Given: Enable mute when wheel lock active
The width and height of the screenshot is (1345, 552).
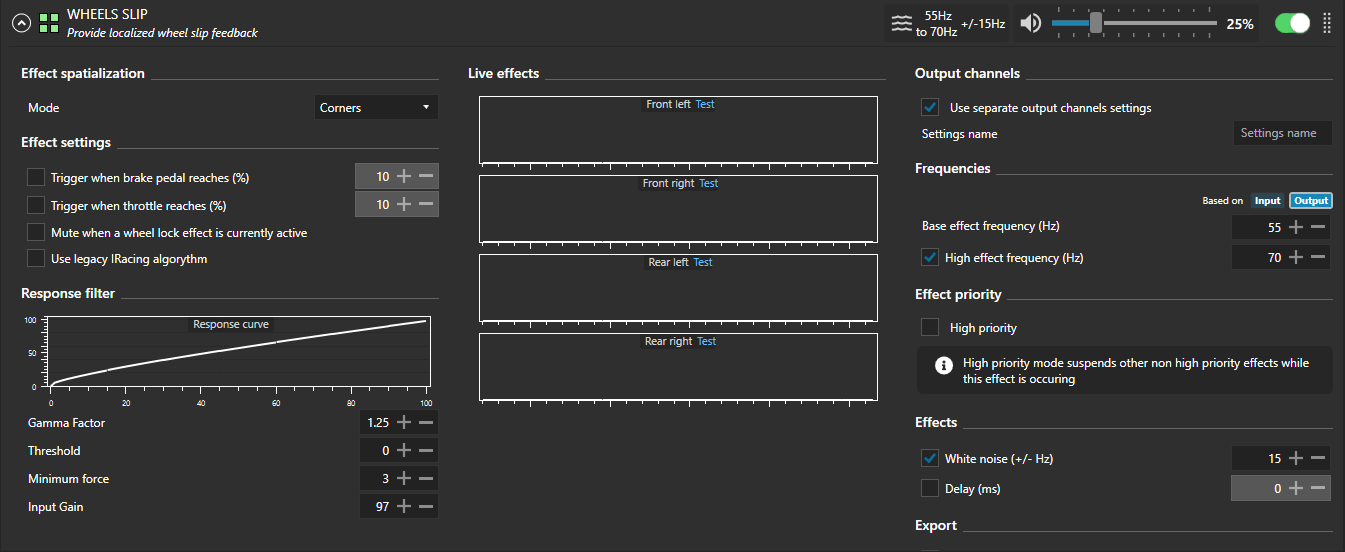Looking at the screenshot, I should point(36,233).
